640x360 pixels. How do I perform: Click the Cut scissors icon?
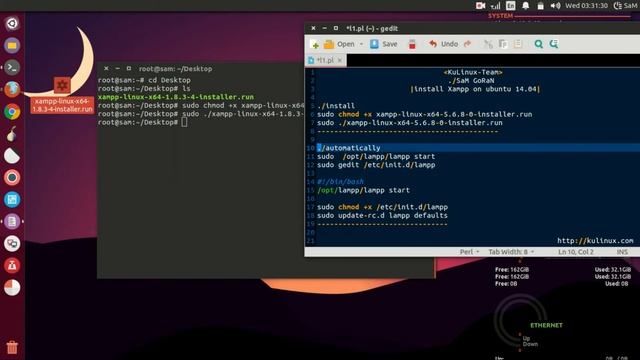pos(488,44)
